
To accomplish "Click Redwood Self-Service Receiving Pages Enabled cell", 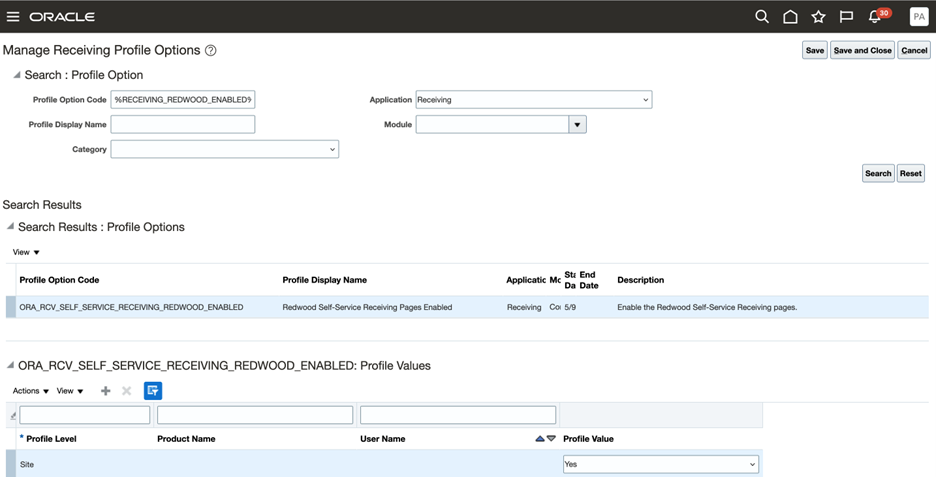I will (x=367, y=307).
